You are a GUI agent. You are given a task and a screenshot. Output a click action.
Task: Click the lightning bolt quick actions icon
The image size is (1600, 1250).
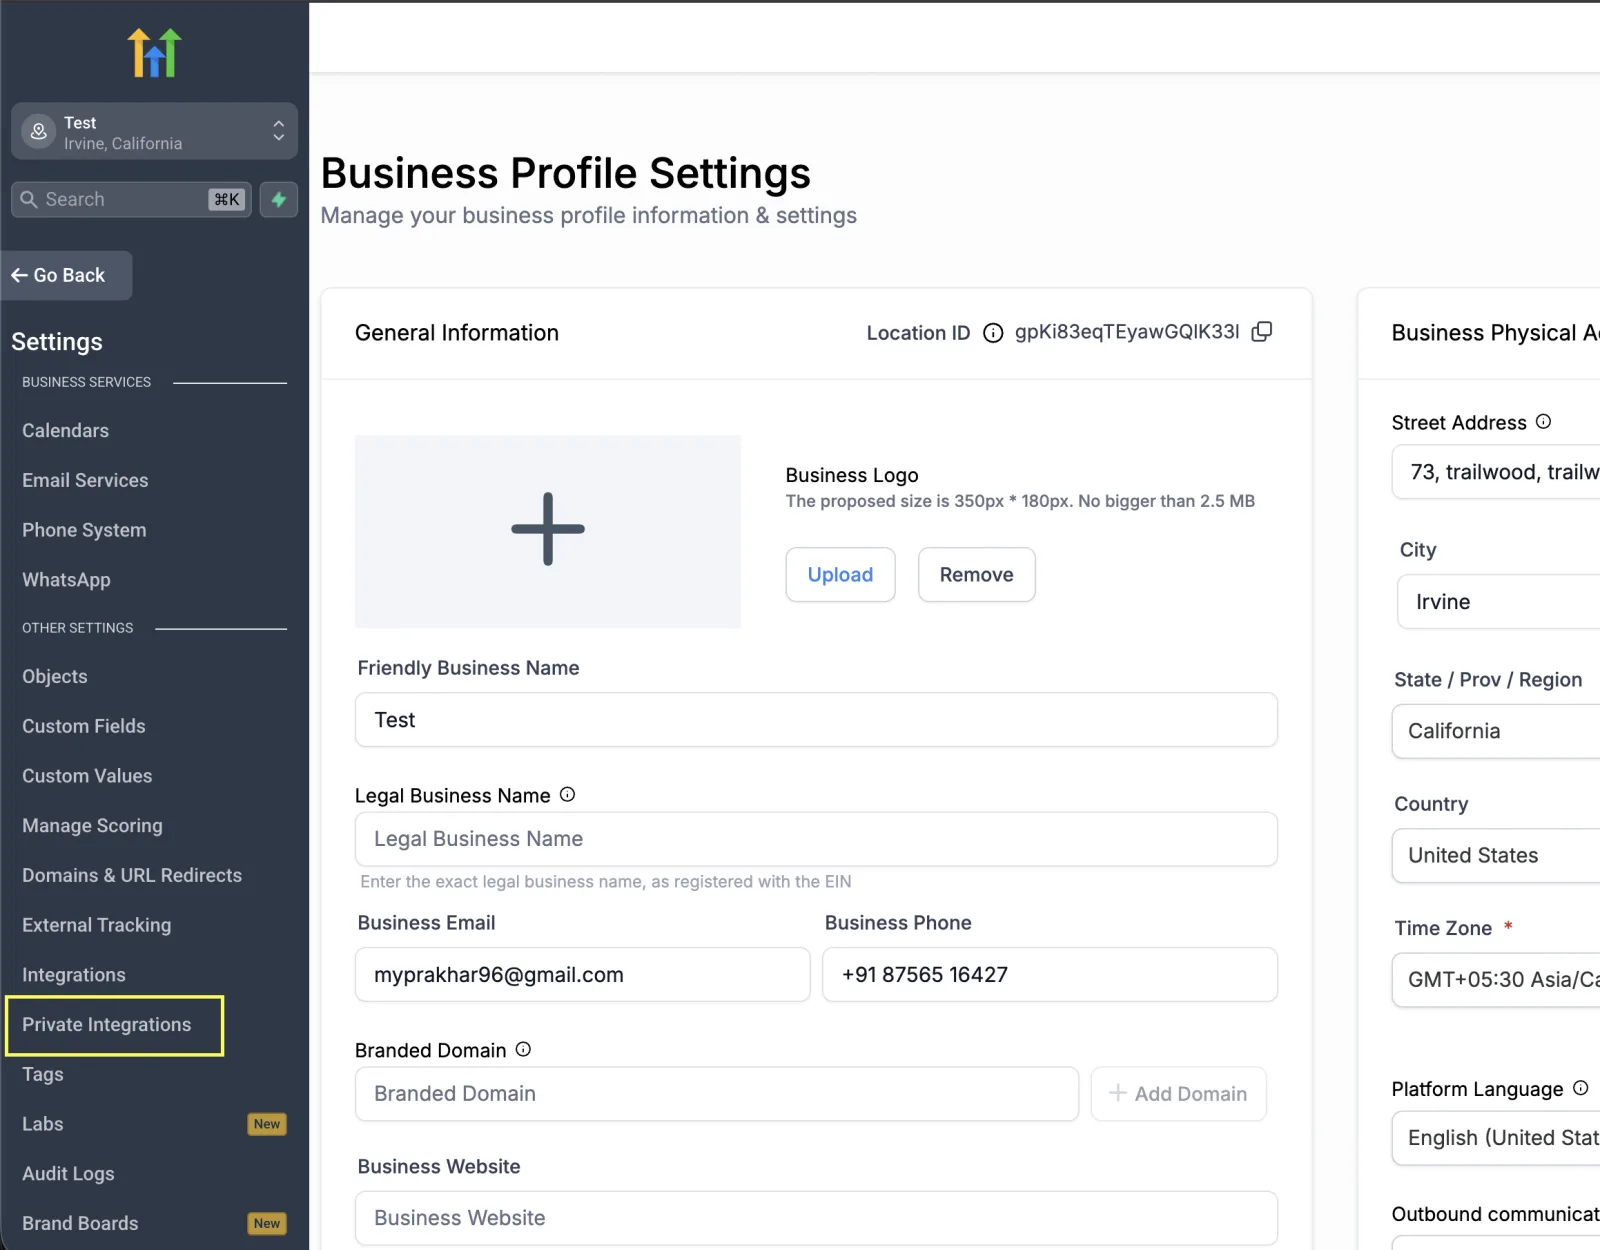279,199
